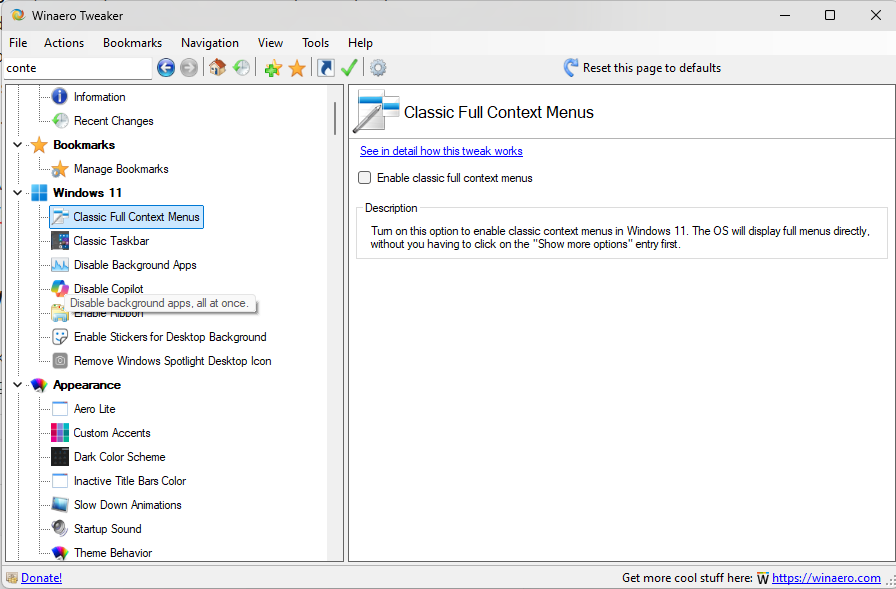This screenshot has width=896, height=589.
Task: Click the shortcut arrow icon in toolbar
Action: tap(326, 67)
